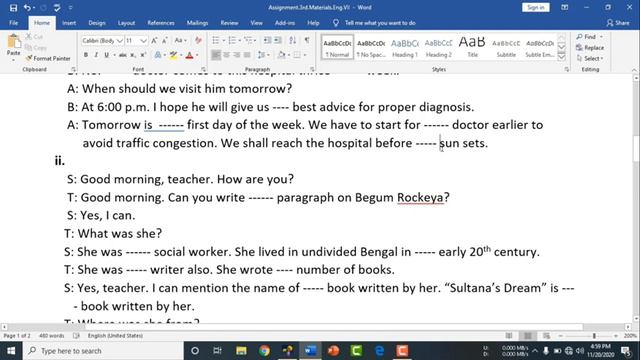Click the Subscript icon

tap(133, 55)
